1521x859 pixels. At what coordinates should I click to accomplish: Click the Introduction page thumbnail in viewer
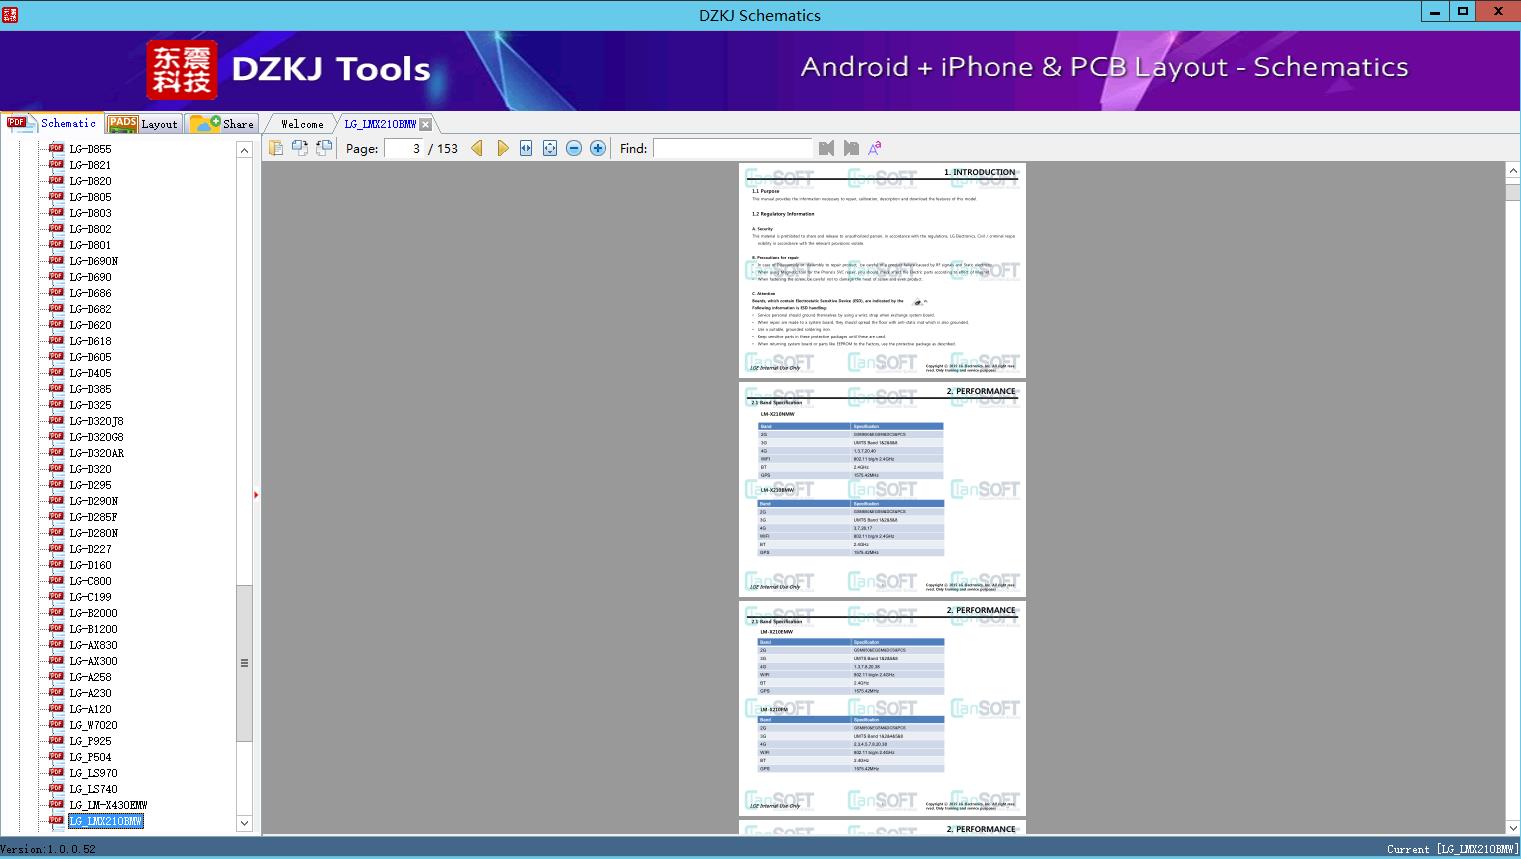point(882,270)
